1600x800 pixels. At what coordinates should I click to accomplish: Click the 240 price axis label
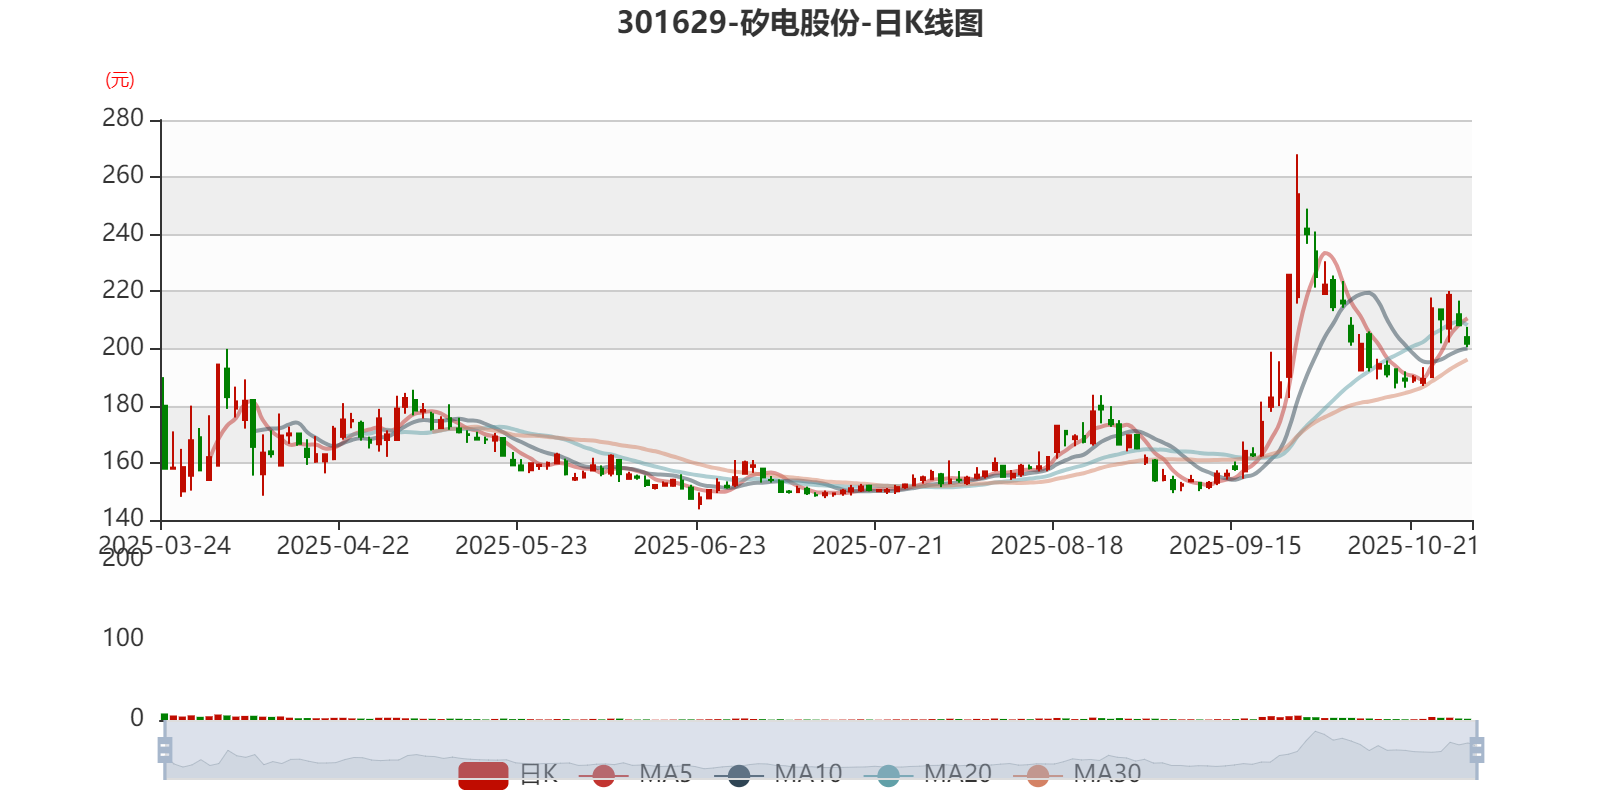click(123, 233)
